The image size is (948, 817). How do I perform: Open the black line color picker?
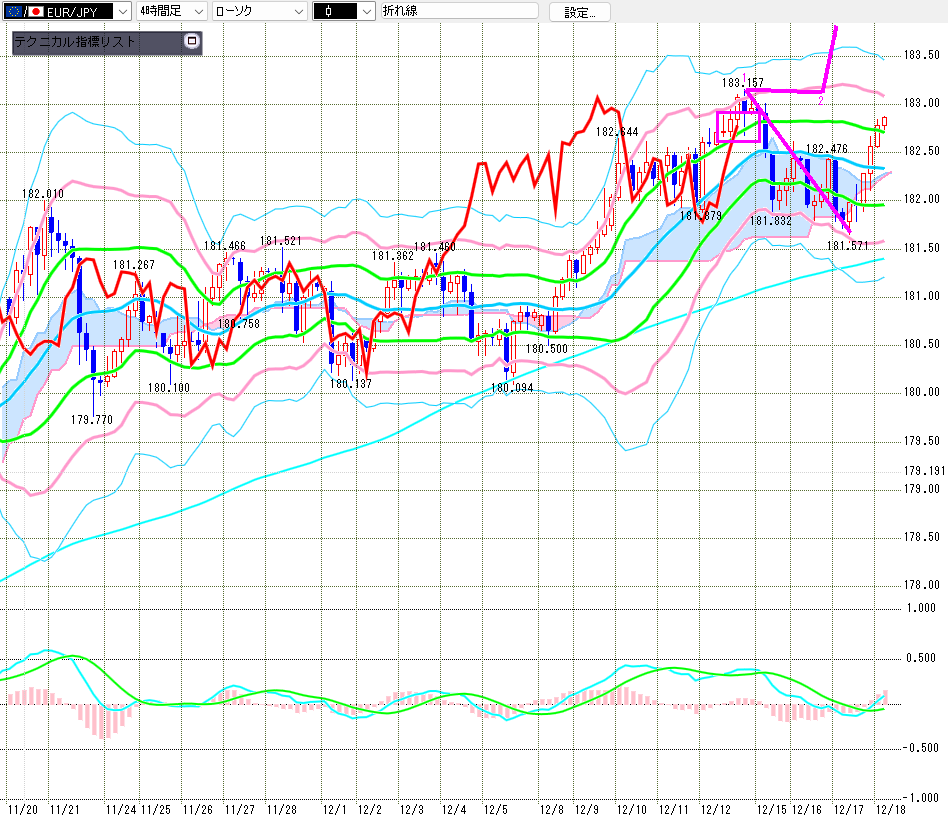click(x=365, y=12)
